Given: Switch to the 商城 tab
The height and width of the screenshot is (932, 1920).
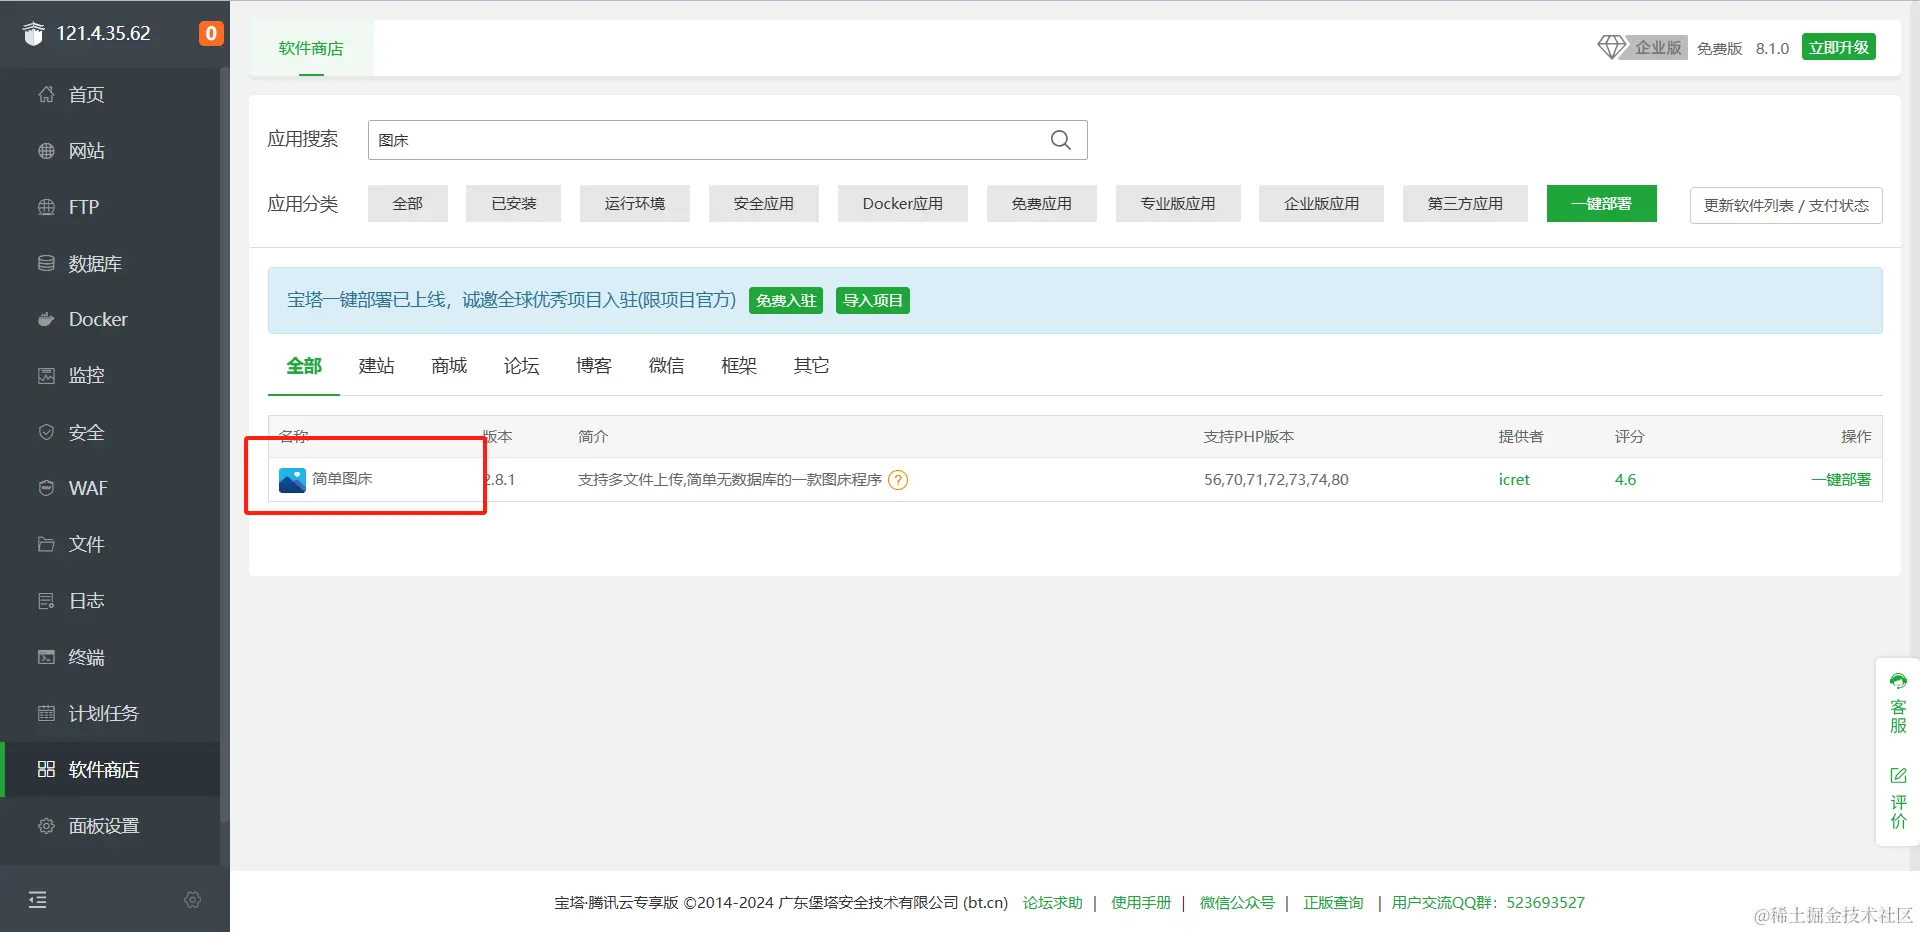Looking at the screenshot, I should click(449, 366).
